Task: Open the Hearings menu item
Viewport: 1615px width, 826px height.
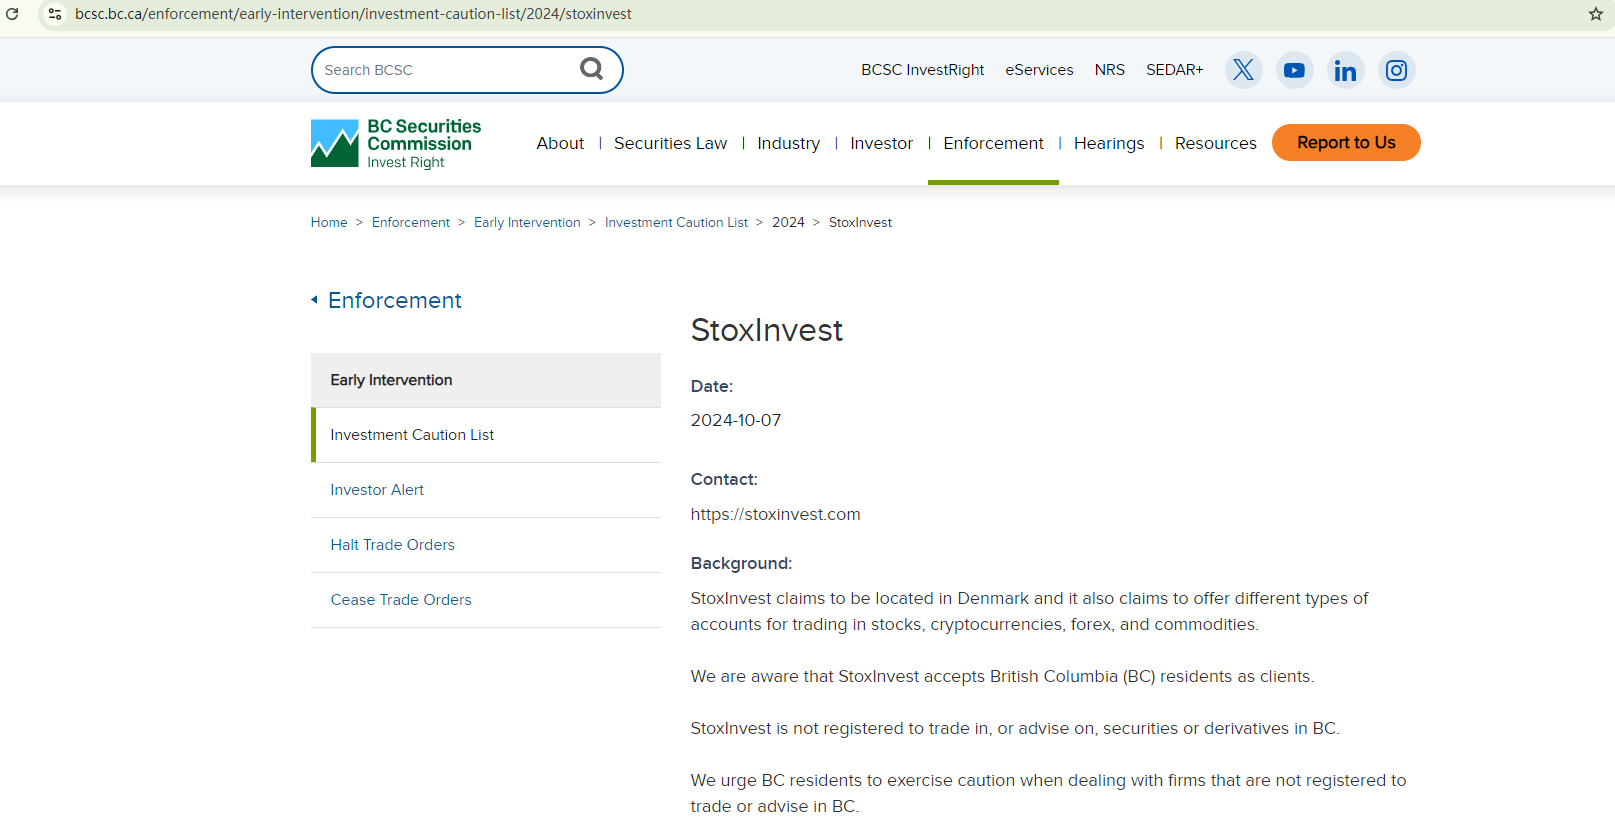Action: [x=1108, y=143]
